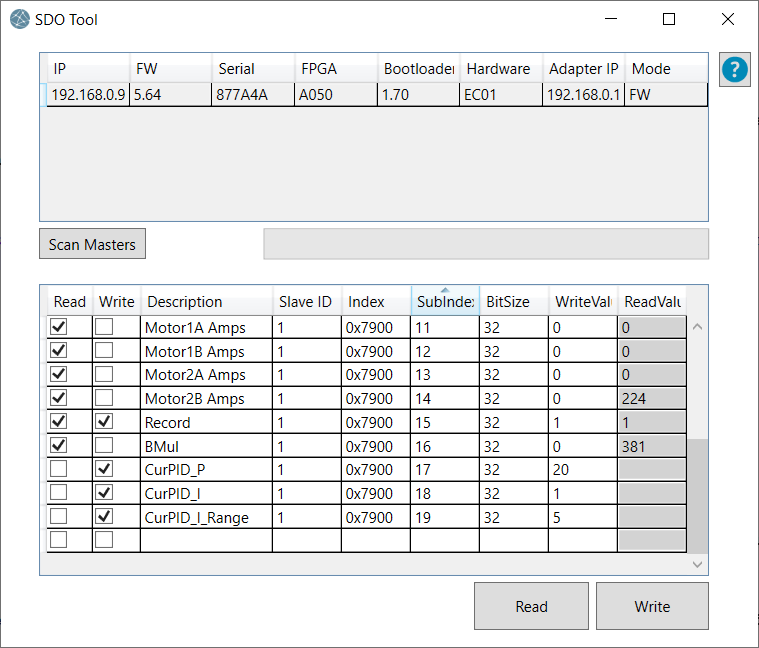Close the SDO Tool window
Image resolution: width=759 pixels, height=648 pixels.
pyautogui.click(x=728, y=19)
